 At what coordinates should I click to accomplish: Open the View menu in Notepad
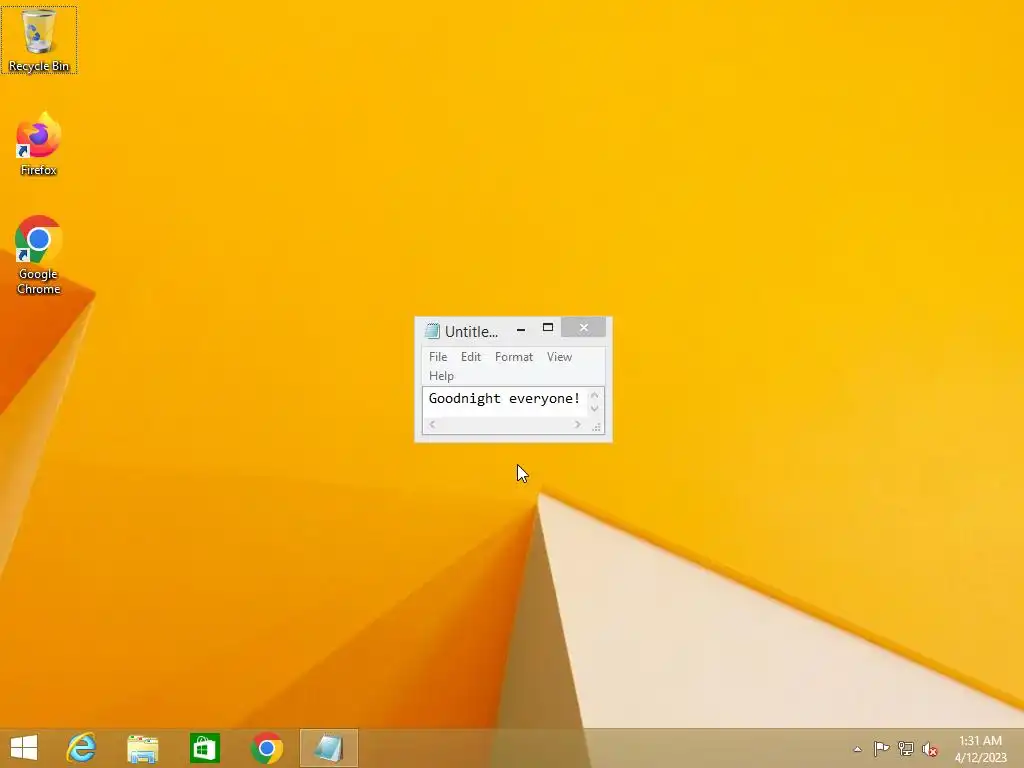(559, 357)
